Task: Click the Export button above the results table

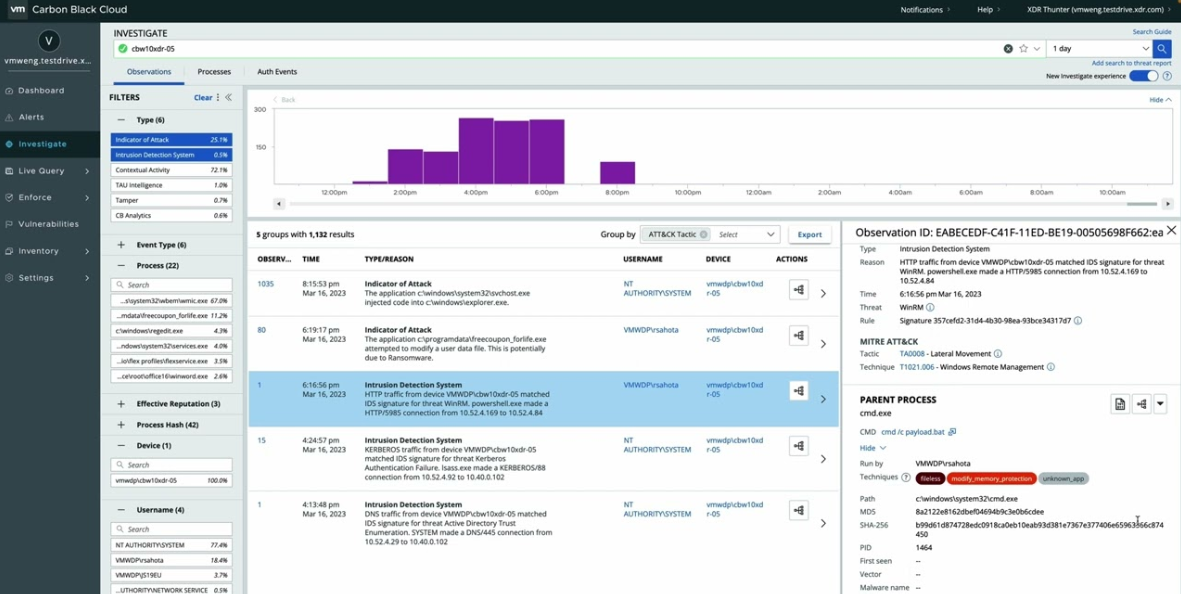Action: coord(810,234)
